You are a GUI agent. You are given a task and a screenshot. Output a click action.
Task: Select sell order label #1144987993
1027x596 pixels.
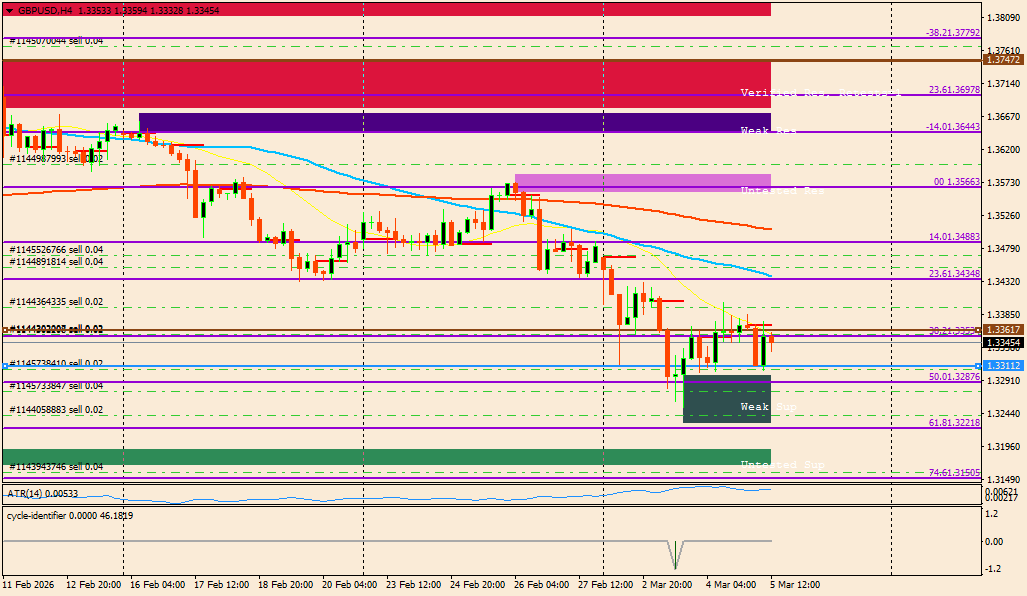tap(56, 158)
